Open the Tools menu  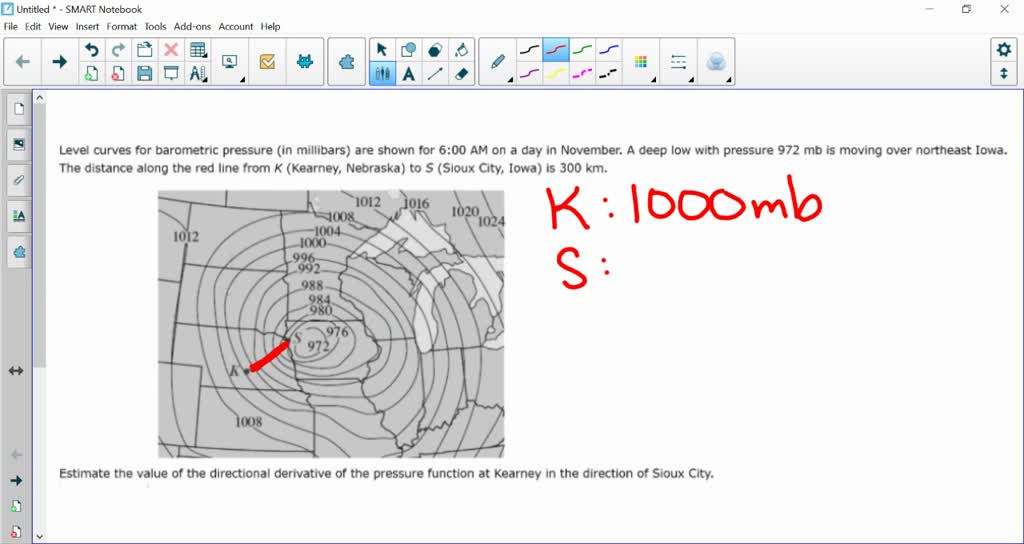[x=155, y=27]
